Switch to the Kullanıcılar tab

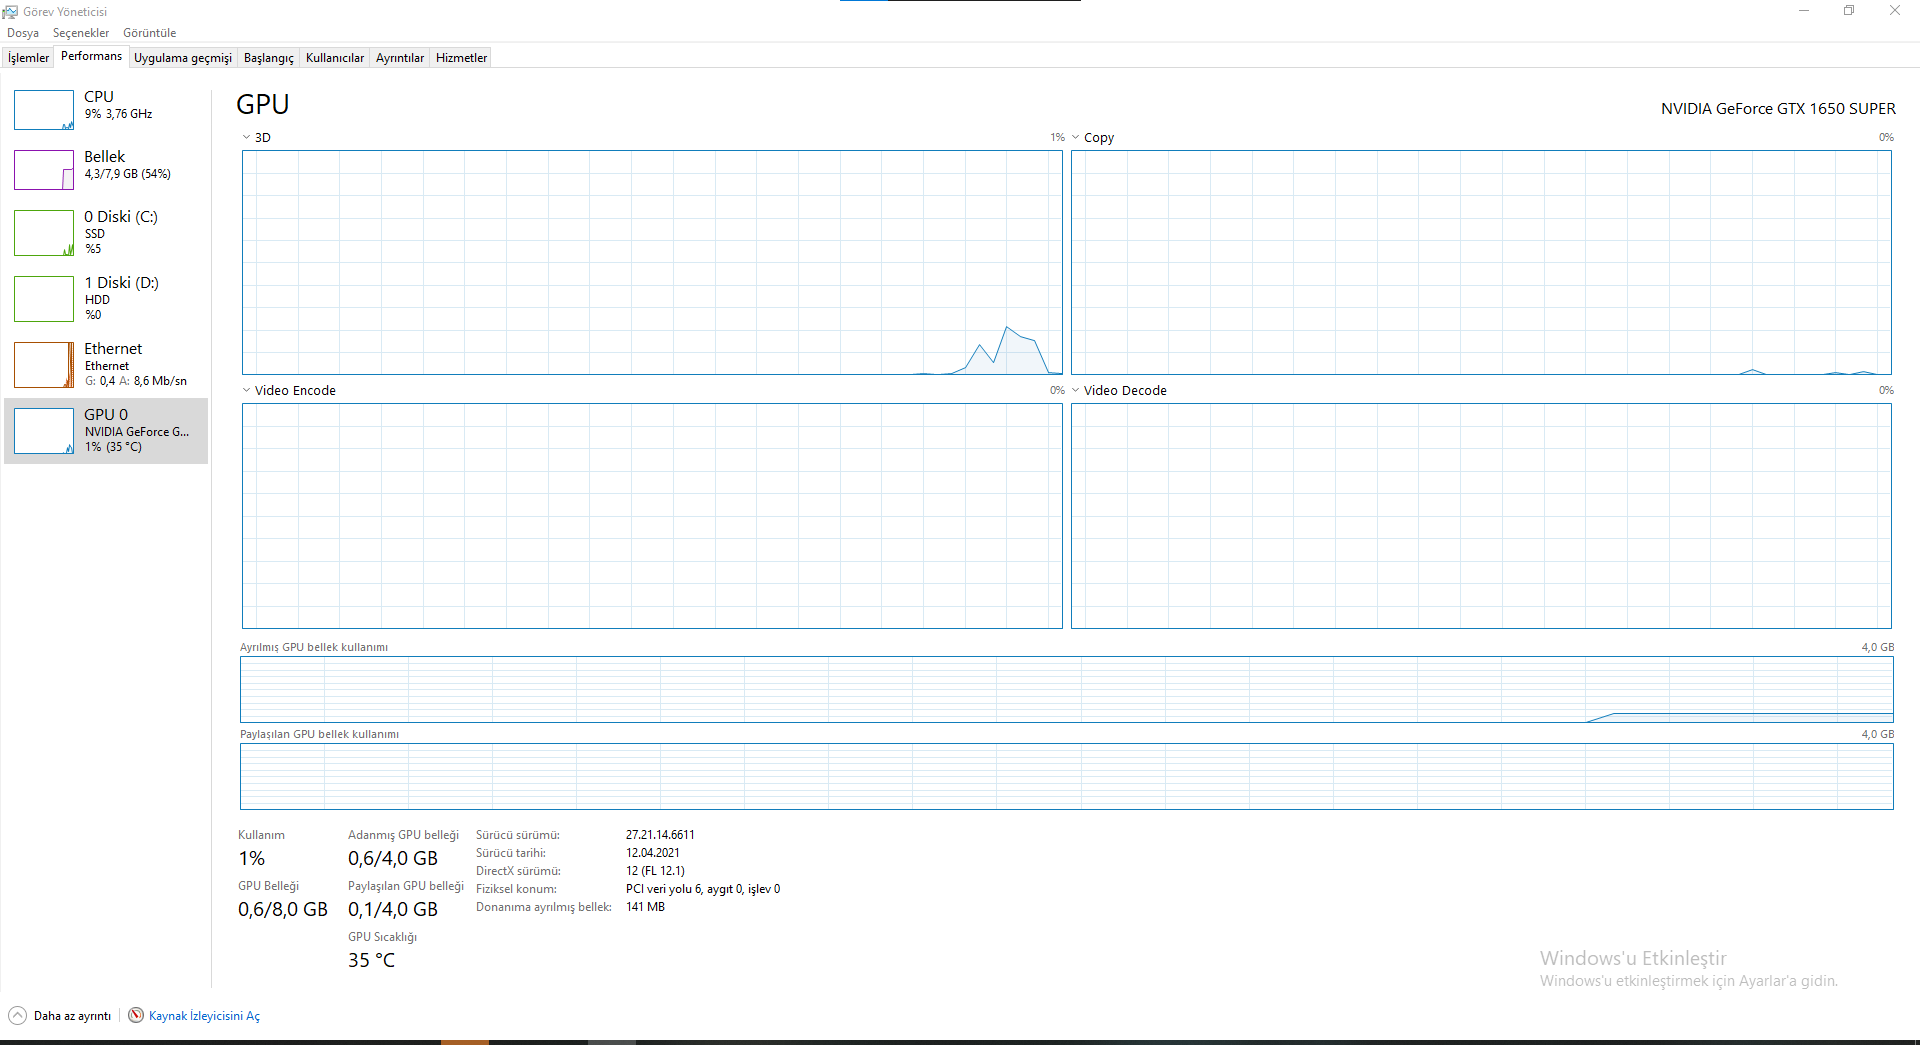(335, 58)
